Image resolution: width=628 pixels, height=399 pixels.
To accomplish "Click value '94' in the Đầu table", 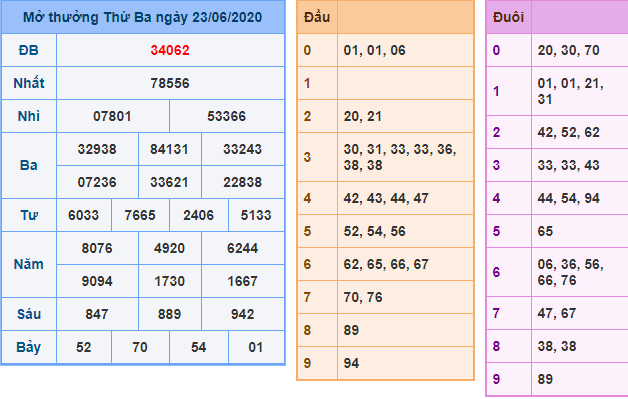I will point(351,363).
